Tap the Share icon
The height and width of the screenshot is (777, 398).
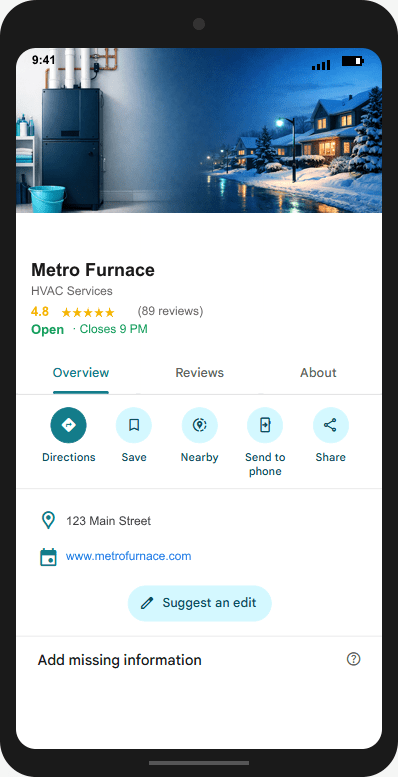(331, 425)
